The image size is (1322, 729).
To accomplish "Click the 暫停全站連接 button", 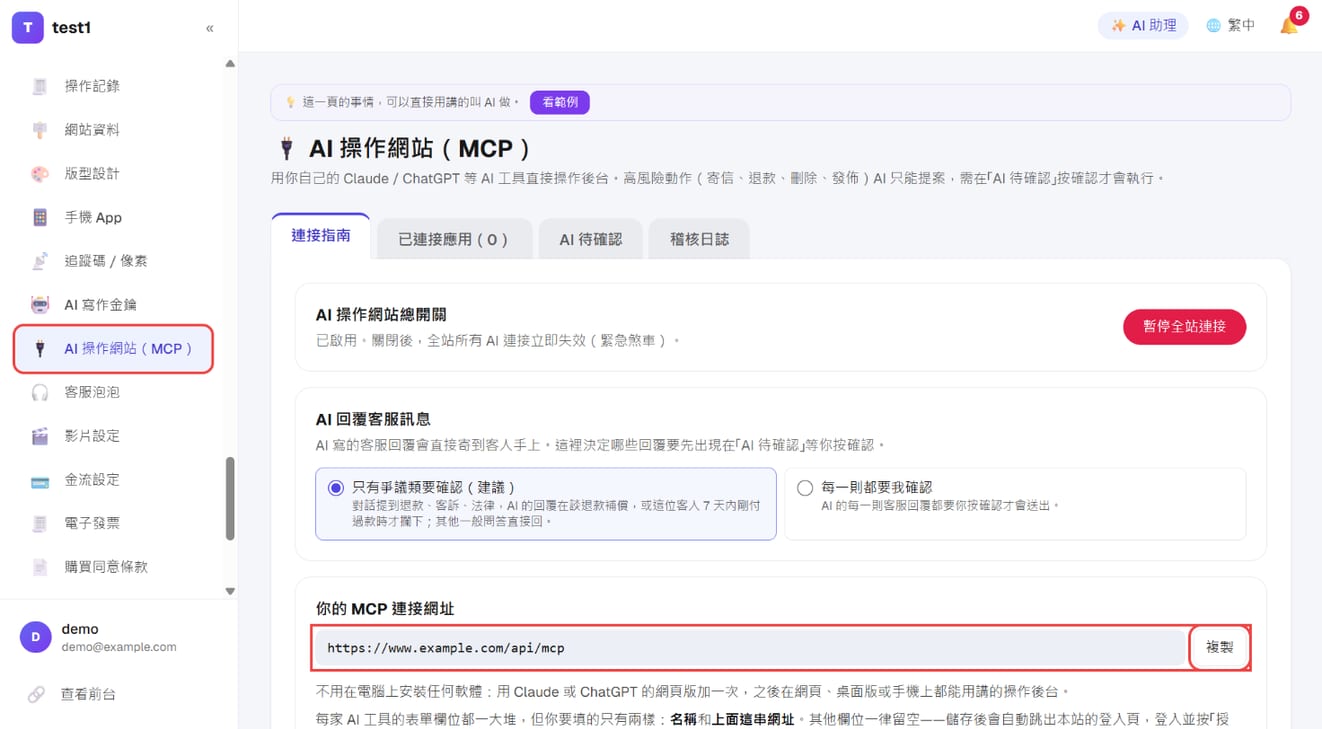I will (x=1184, y=326).
